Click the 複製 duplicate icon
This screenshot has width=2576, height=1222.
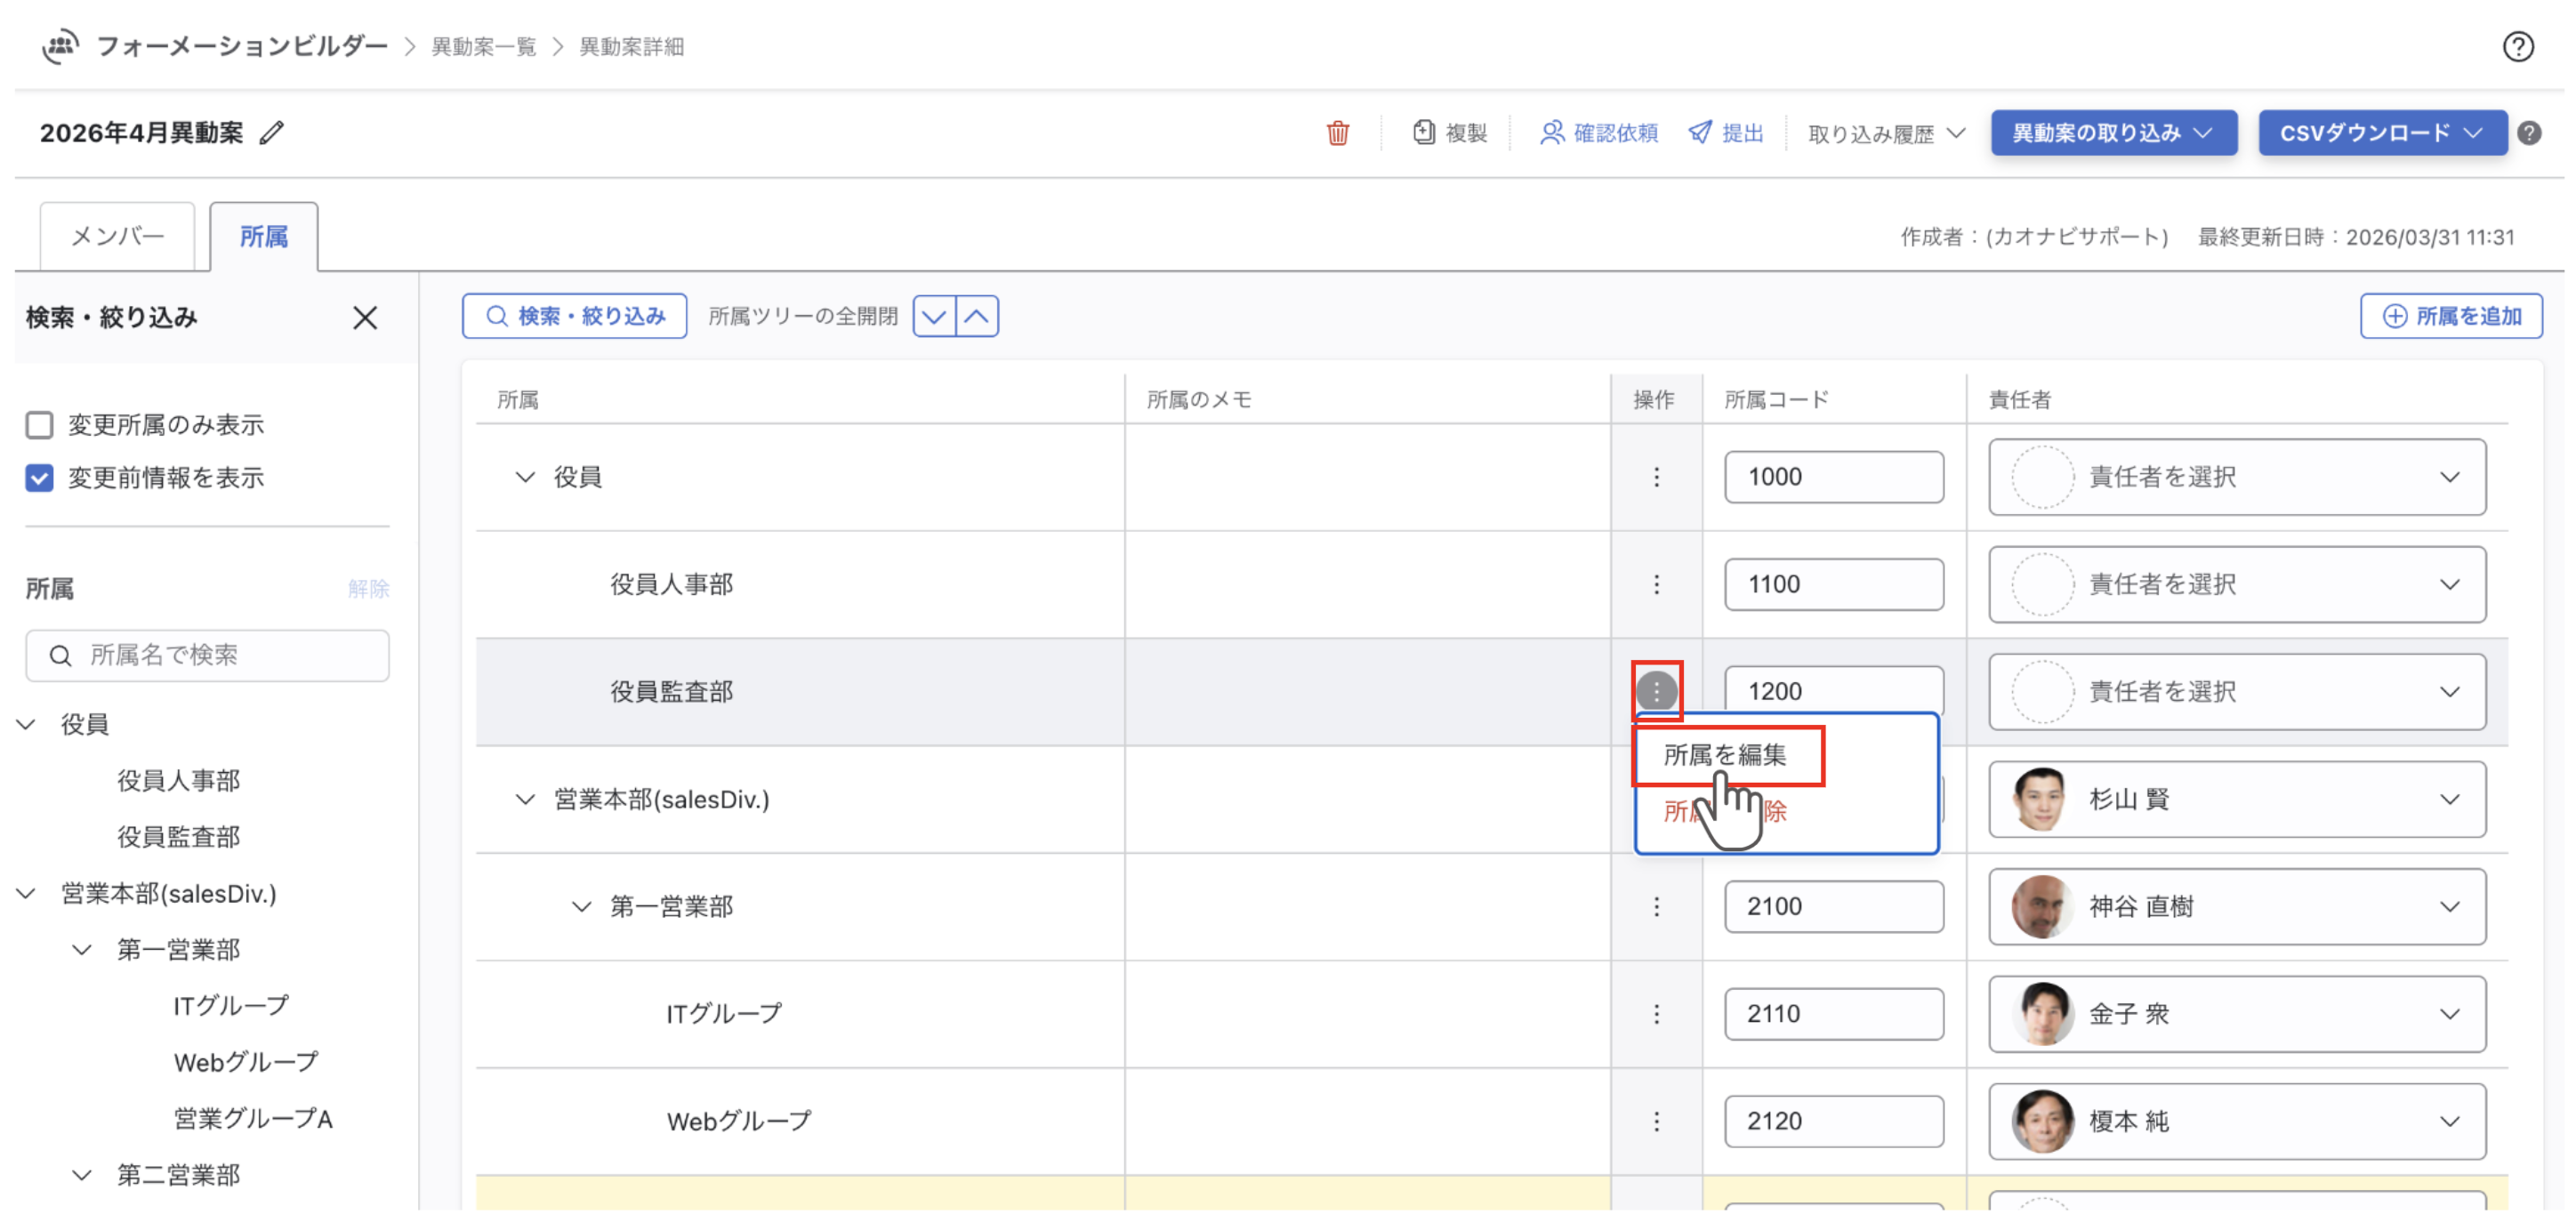tap(1423, 133)
